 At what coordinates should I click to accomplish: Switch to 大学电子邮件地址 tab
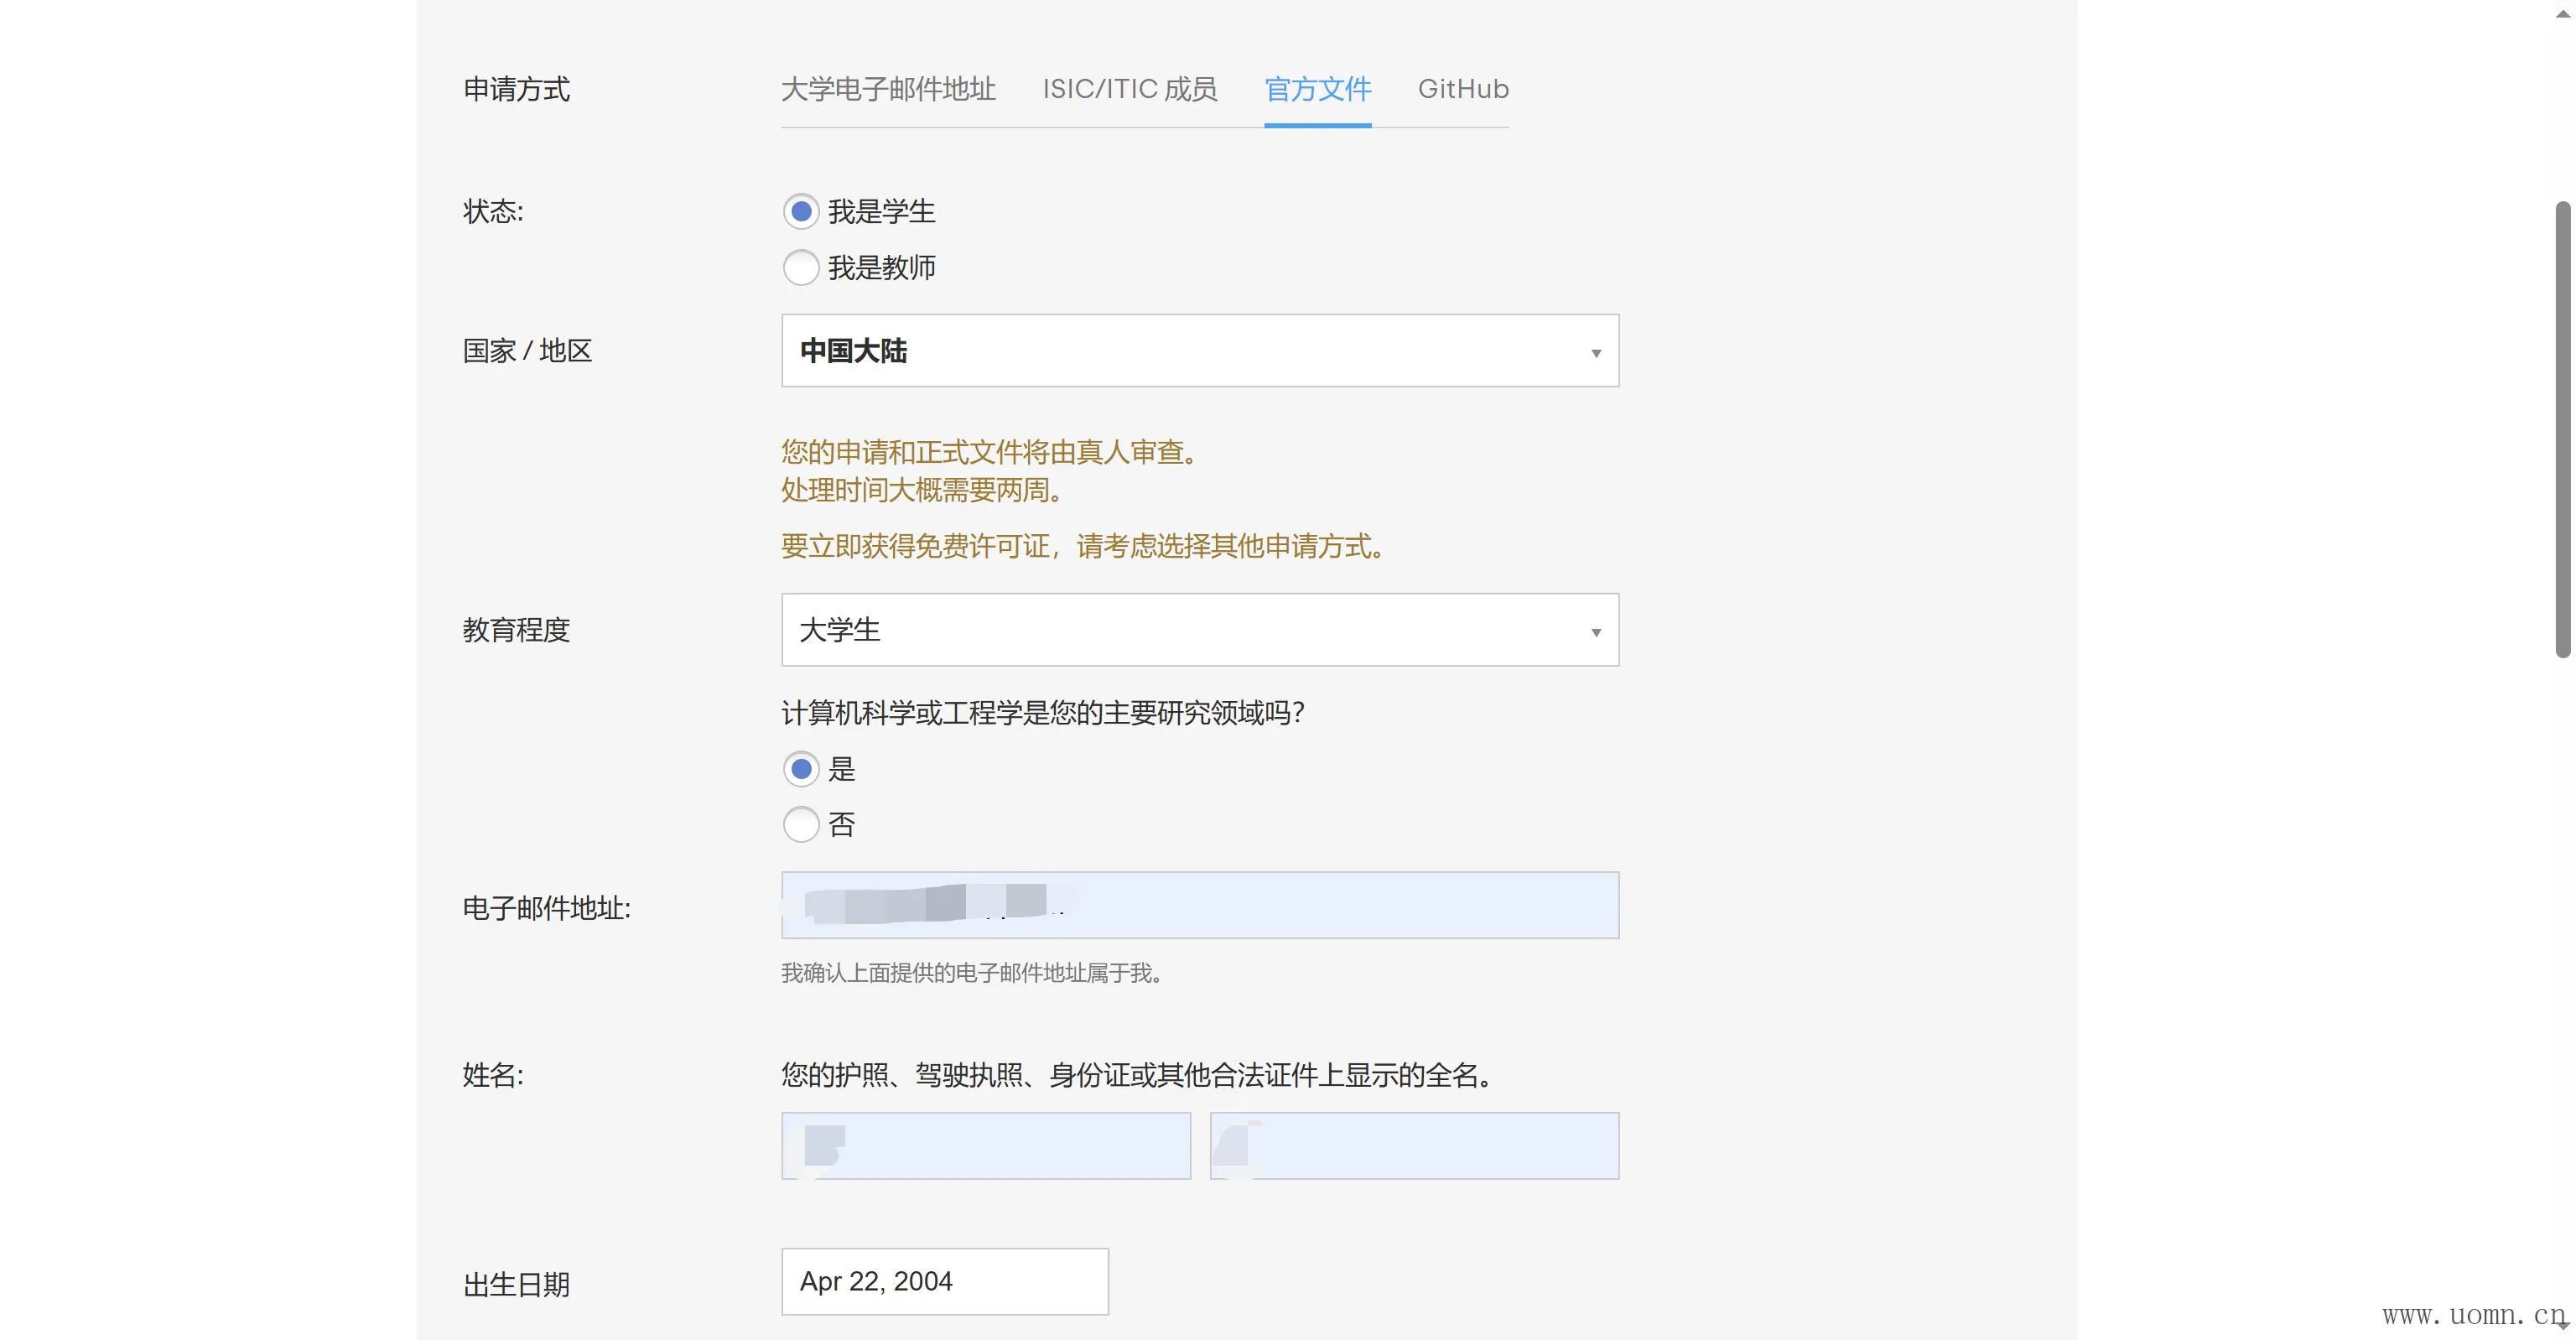coord(887,90)
